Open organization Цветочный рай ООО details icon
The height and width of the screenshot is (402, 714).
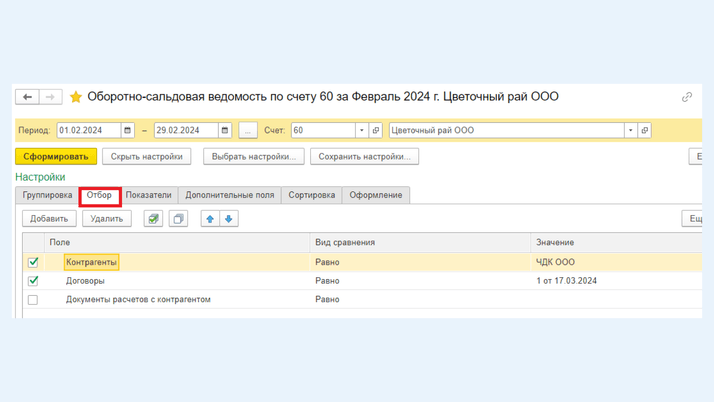coord(645,130)
